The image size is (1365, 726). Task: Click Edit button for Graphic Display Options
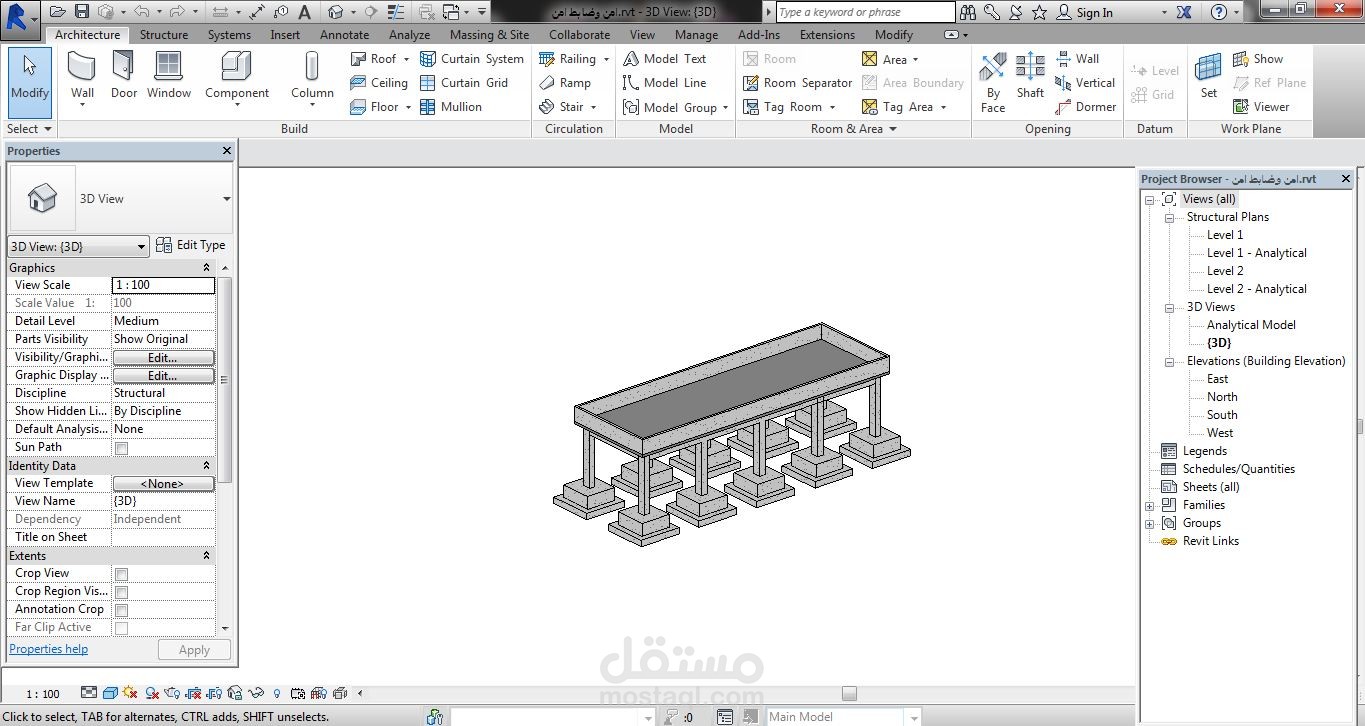163,375
